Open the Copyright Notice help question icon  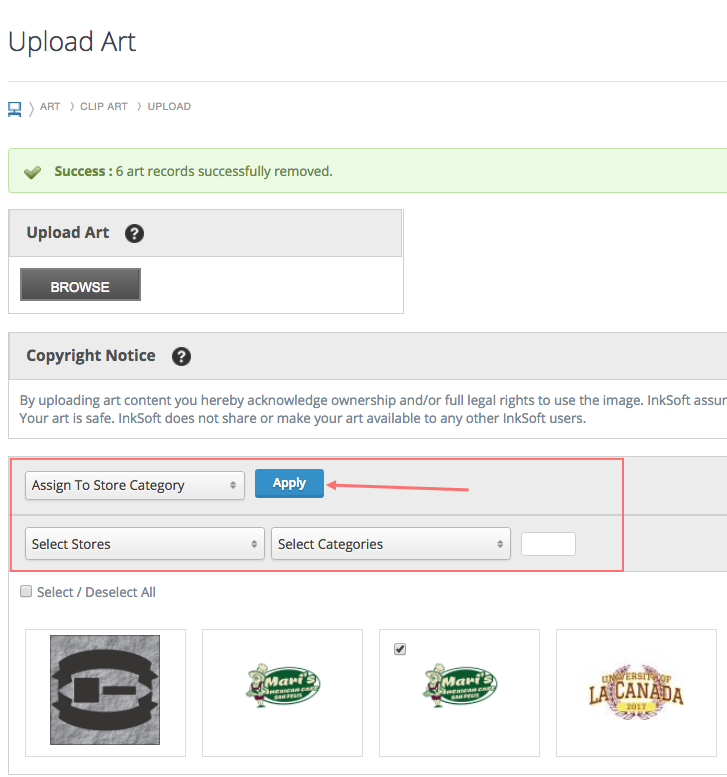[x=181, y=356]
